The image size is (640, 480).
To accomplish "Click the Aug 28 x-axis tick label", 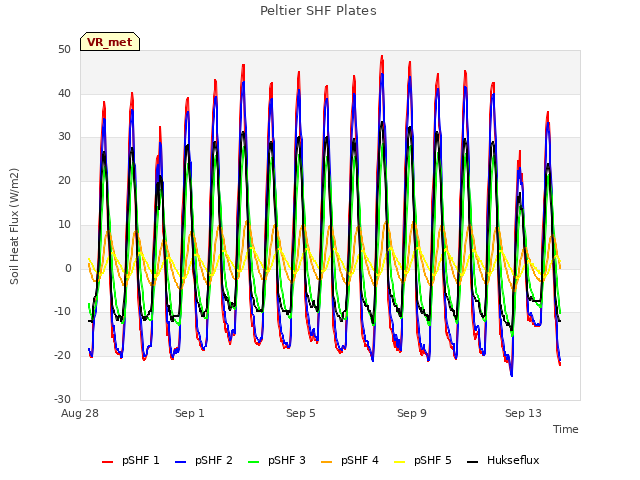I will 80,413.
